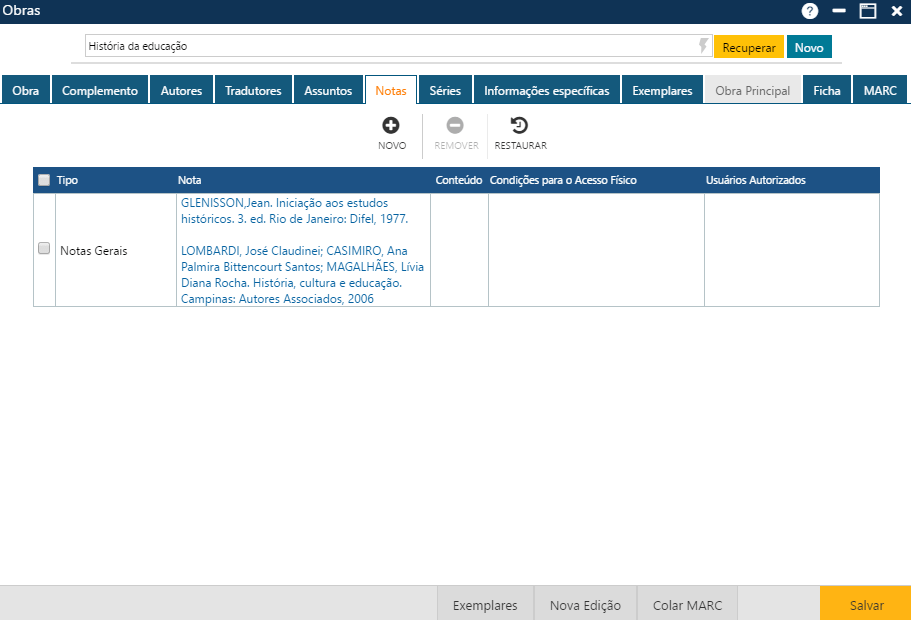Go to the Tradutores tab

pyautogui.click(x=253, y=89)
